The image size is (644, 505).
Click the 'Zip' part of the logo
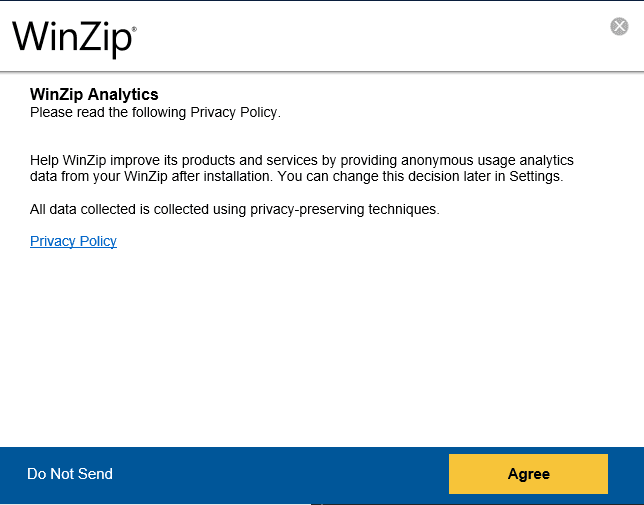106,38
